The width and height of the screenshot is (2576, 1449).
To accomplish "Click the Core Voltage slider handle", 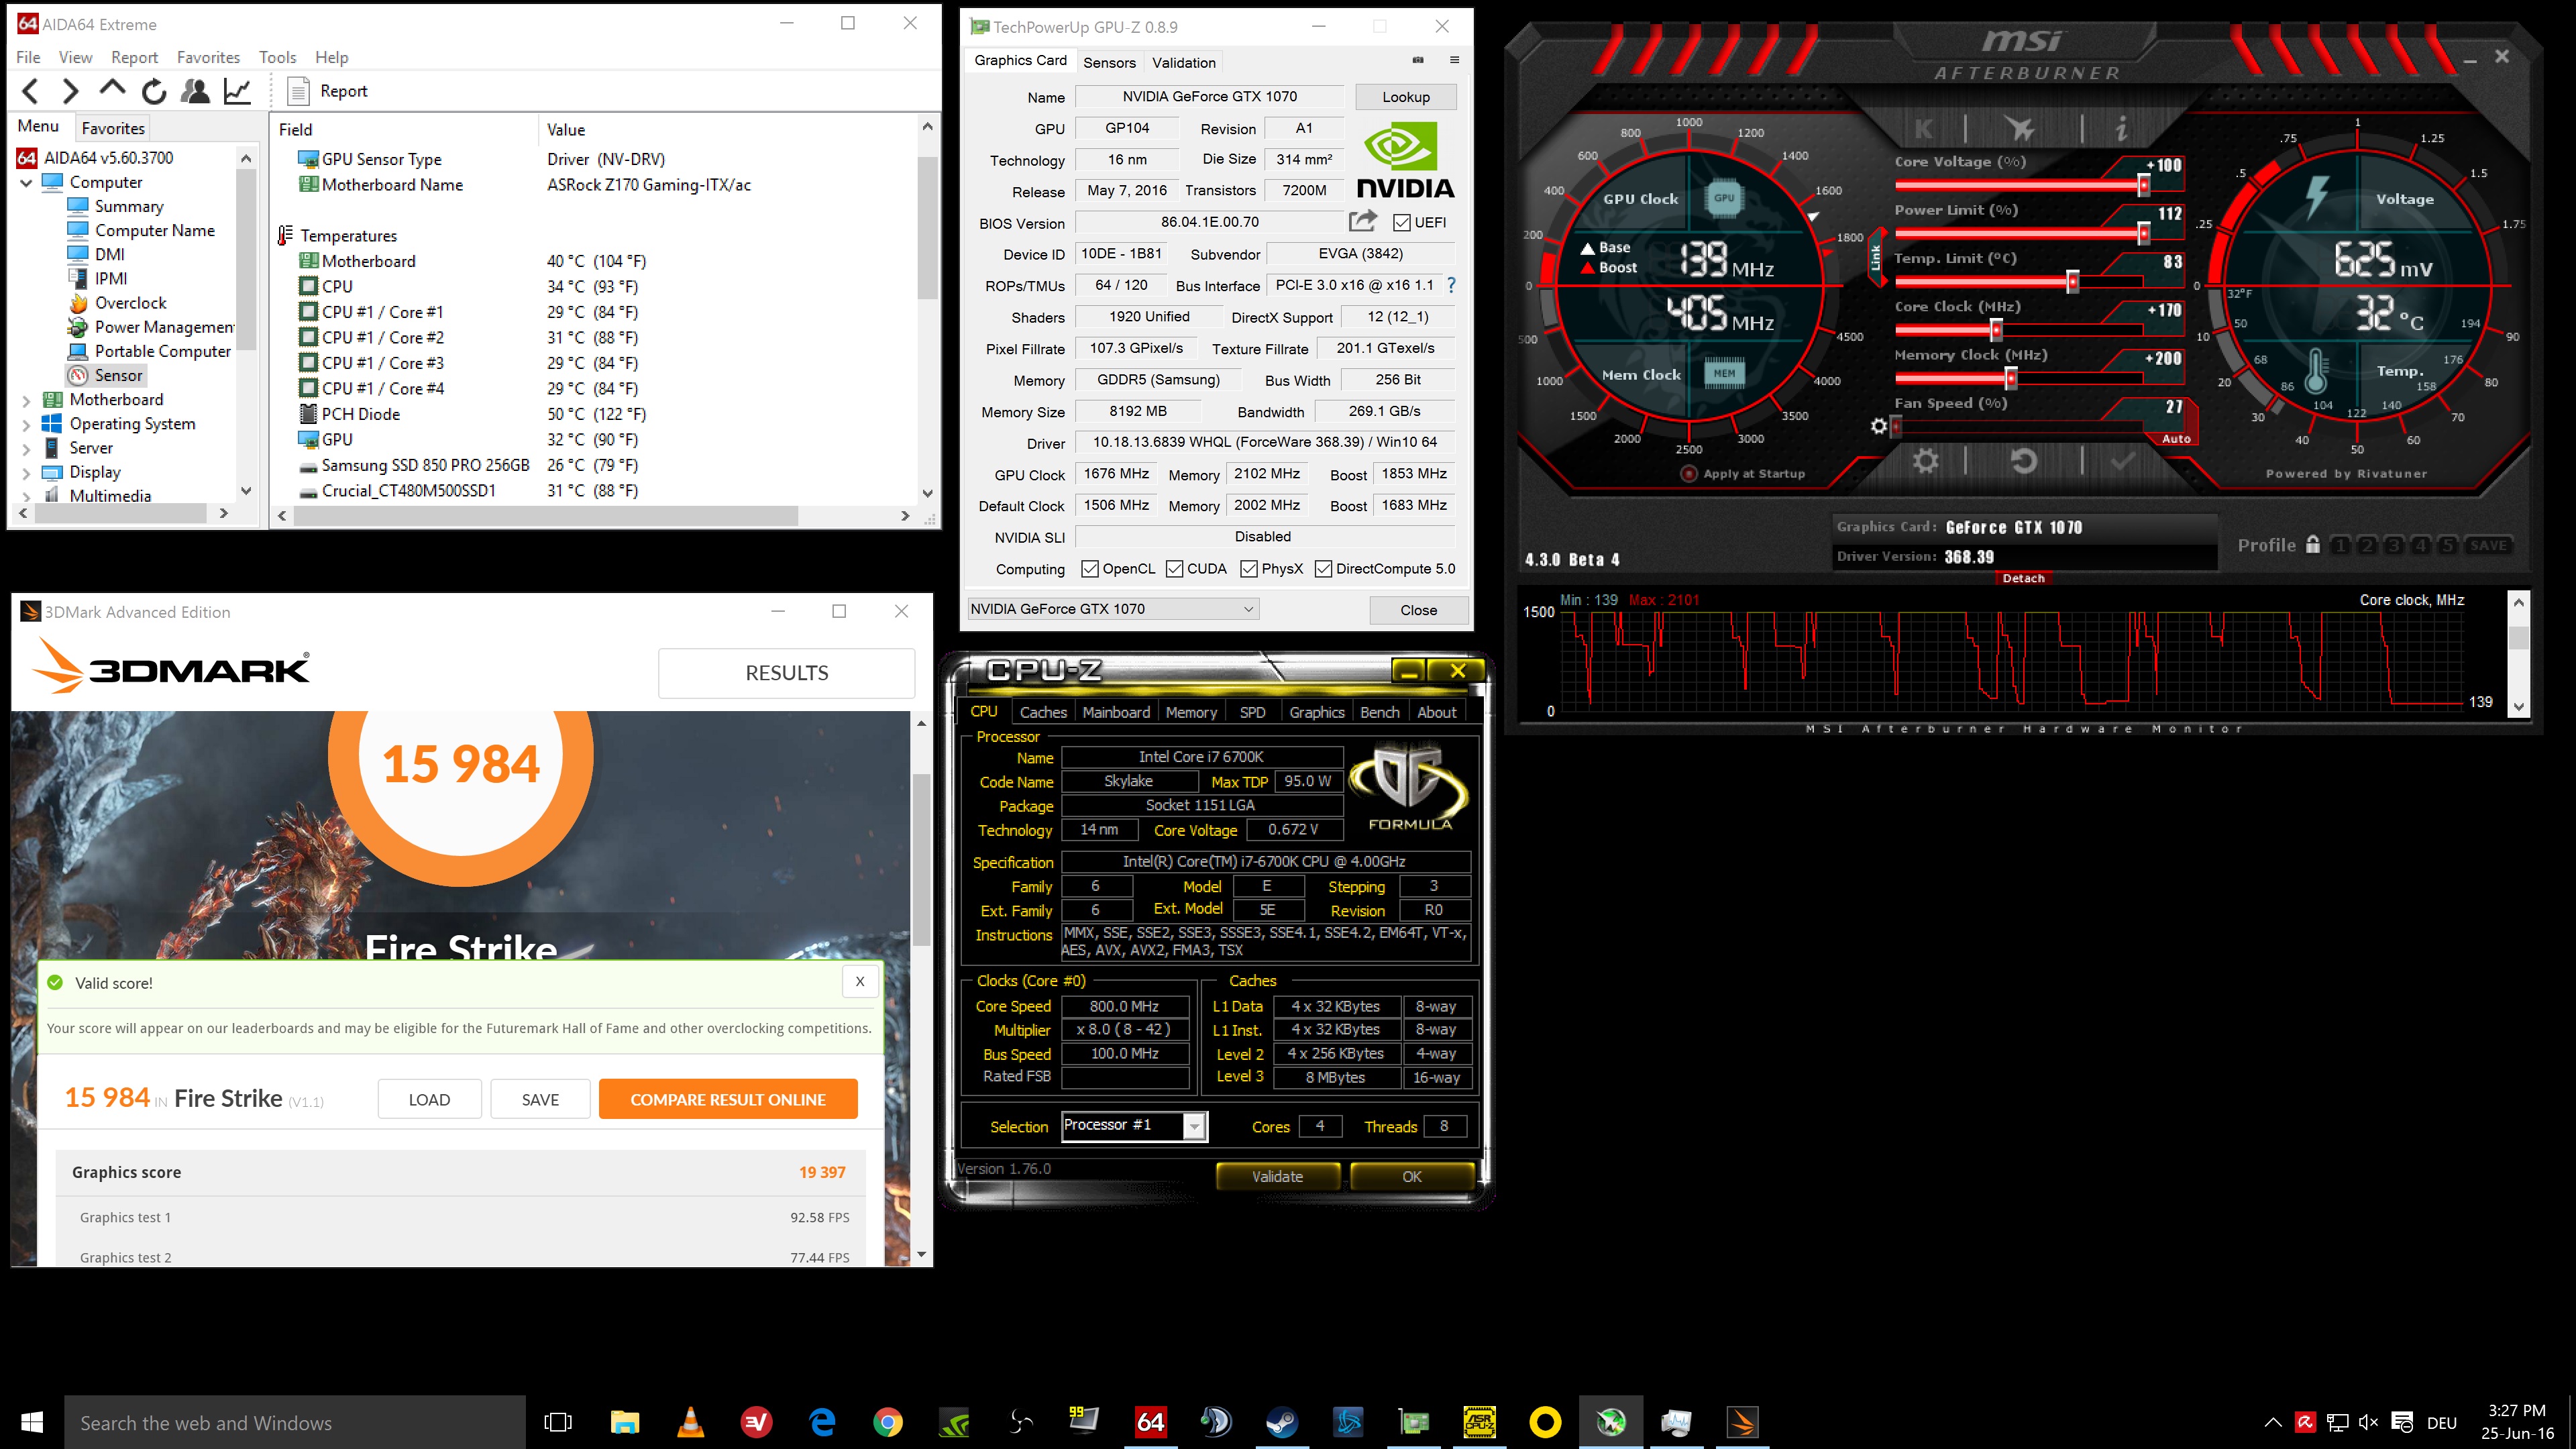I will (x=2144, y=185).
